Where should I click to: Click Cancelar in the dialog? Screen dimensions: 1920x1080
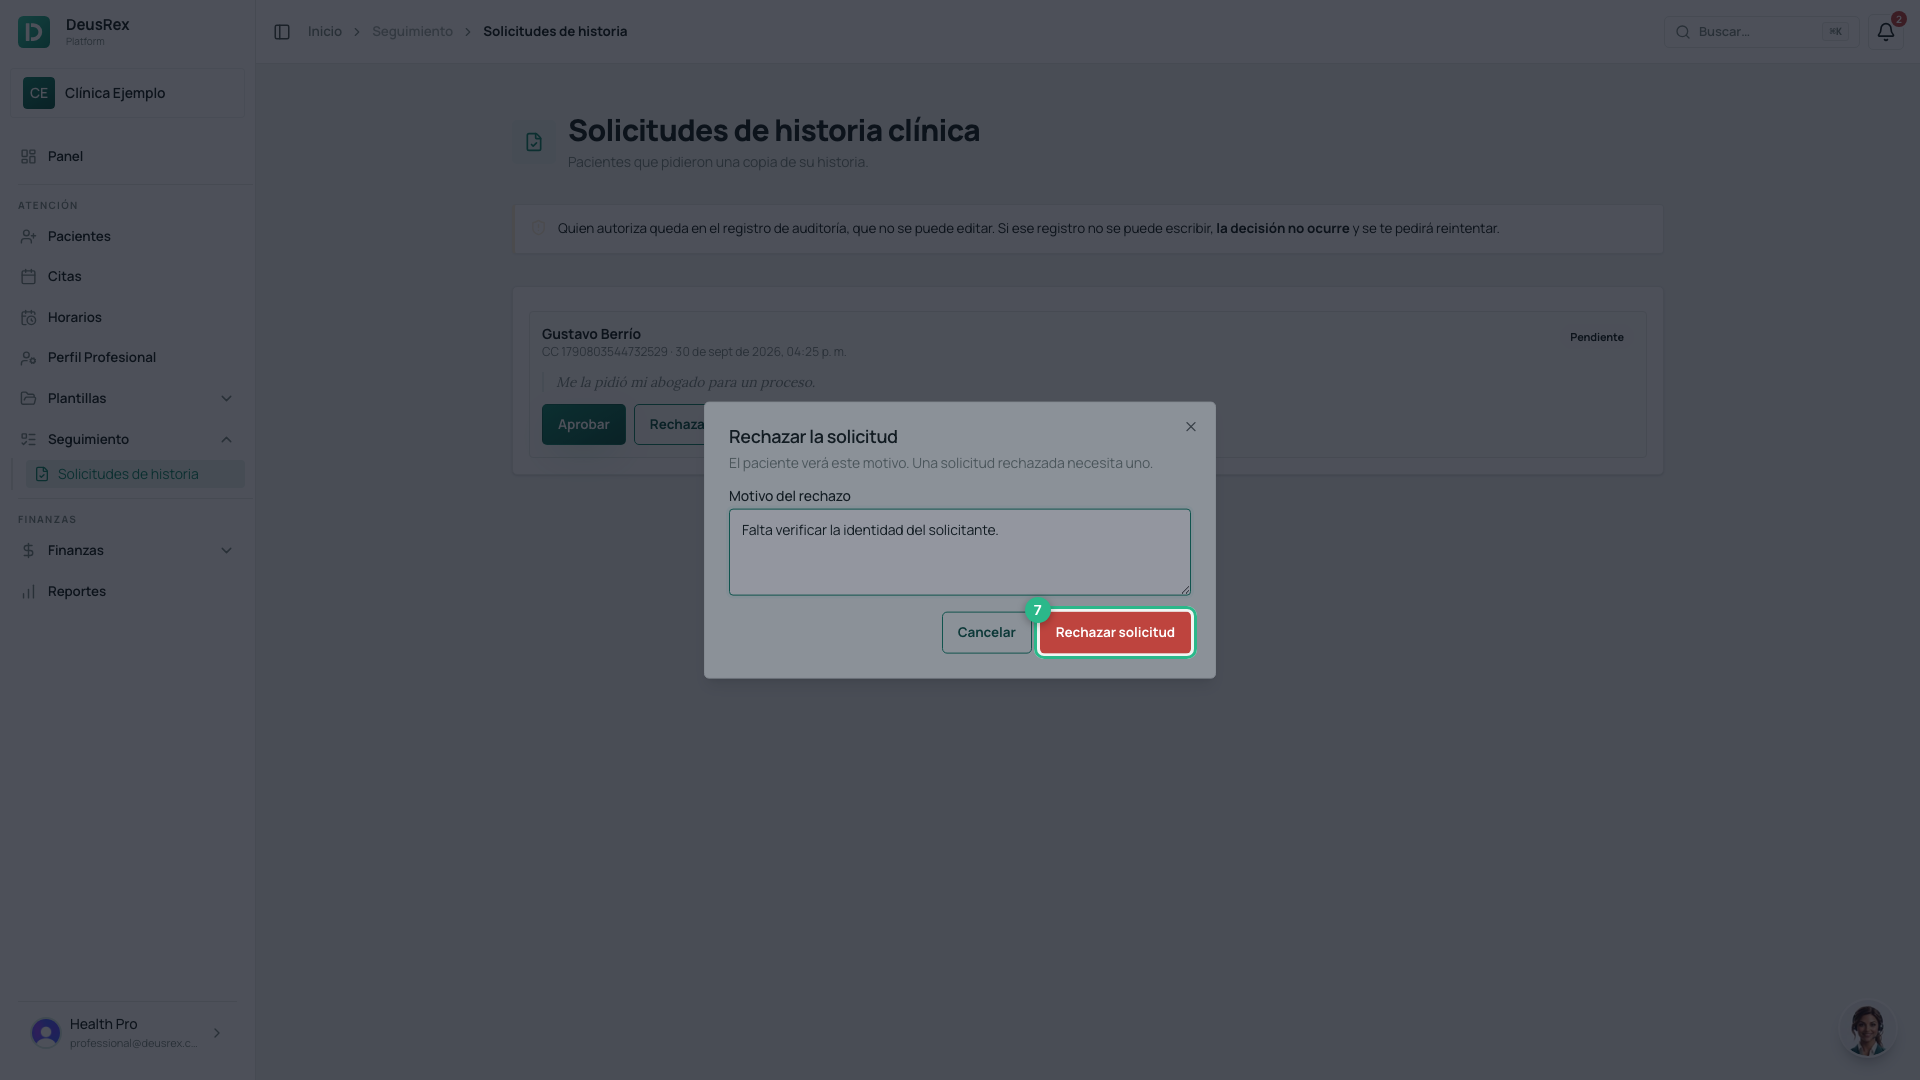[x=986, y=633]
